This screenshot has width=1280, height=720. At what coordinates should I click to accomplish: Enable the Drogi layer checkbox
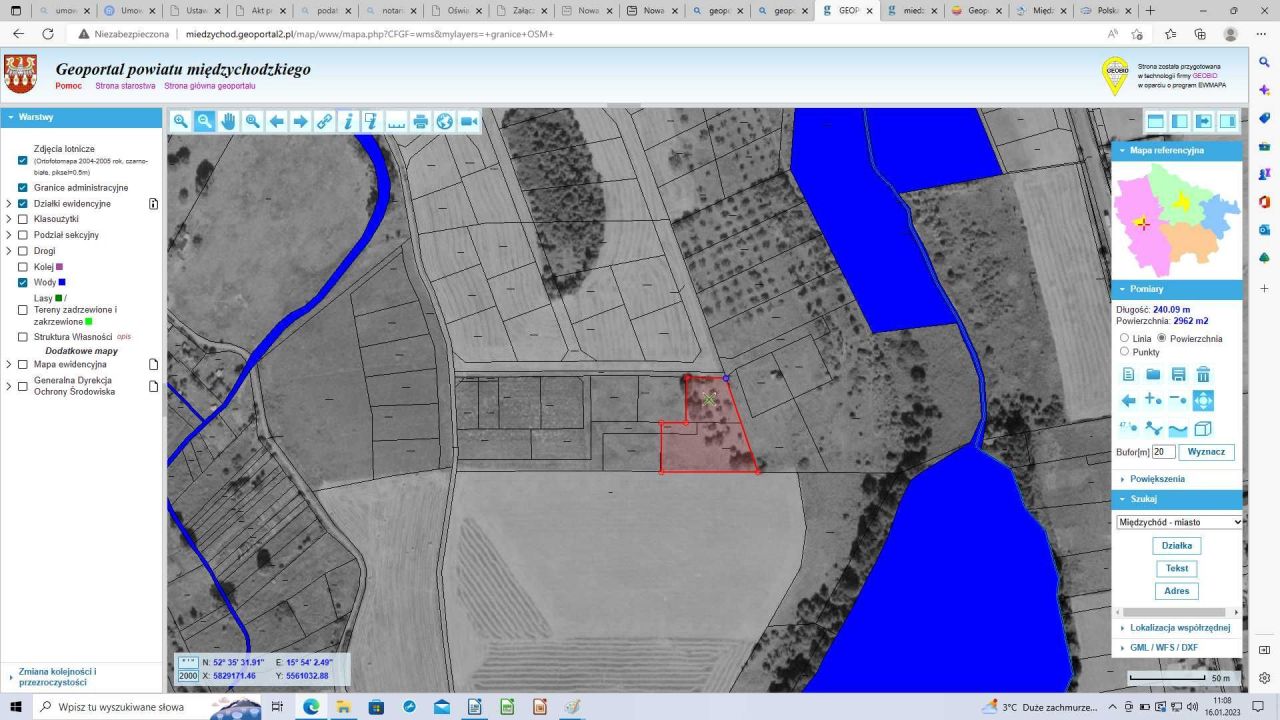[23, 251]
